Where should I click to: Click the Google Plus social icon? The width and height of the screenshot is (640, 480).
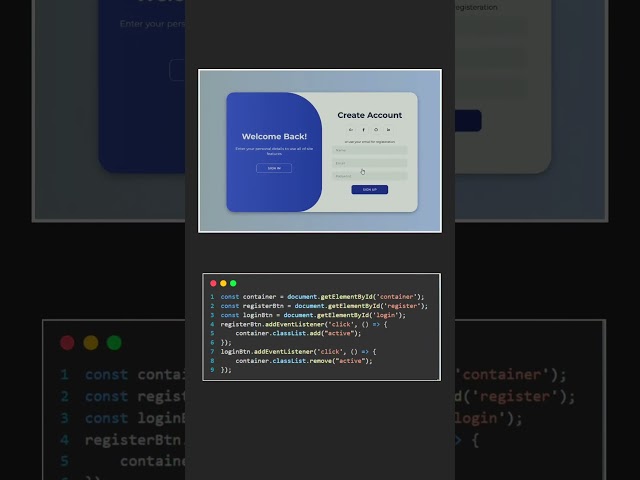click(x=351, y=130)
